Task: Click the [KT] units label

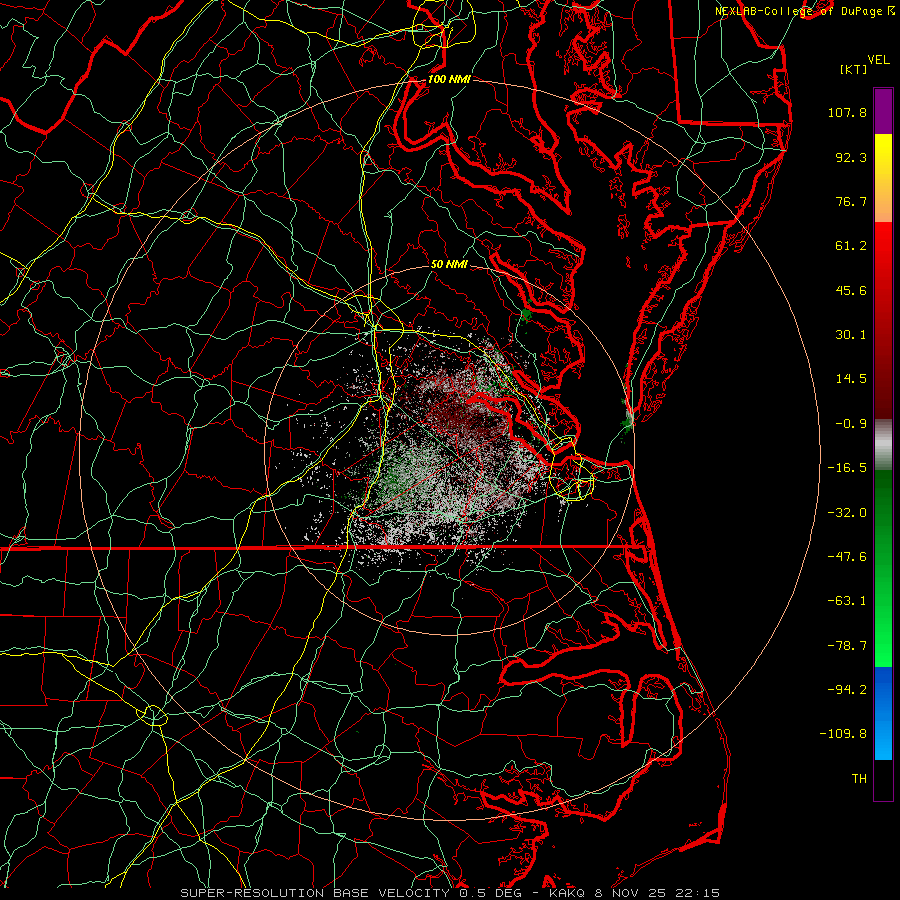Action: [854, 69]
